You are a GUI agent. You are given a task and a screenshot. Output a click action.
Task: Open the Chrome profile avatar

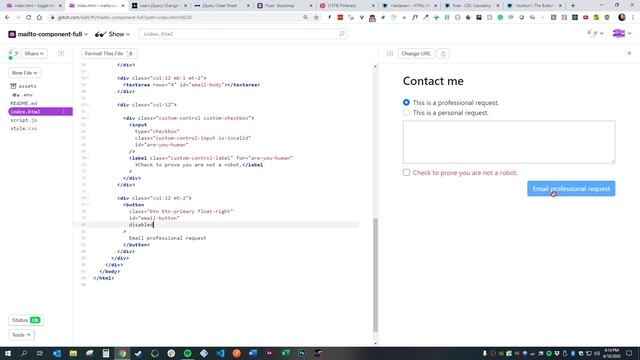point(622,17)
